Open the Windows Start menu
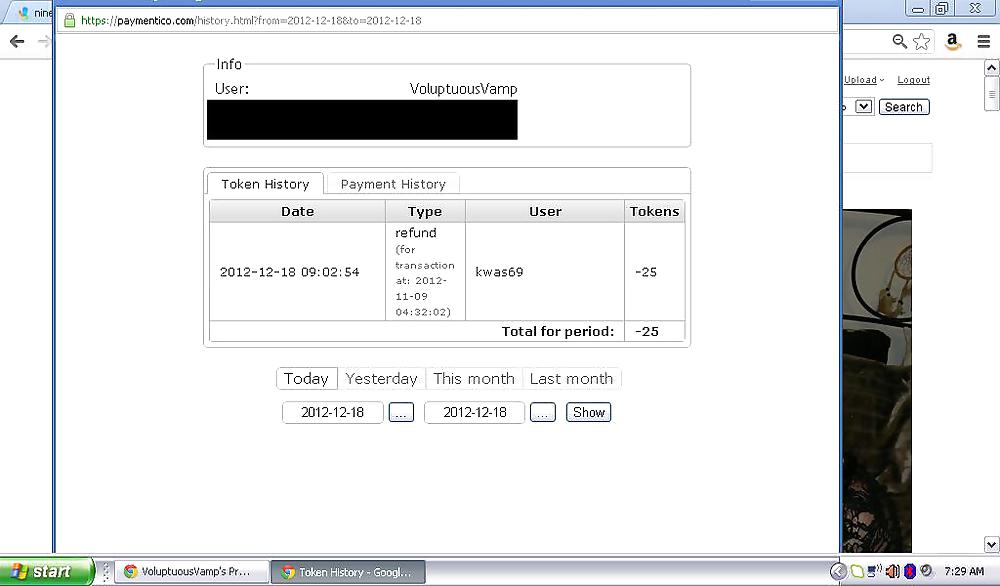The height and width of the screenshot is (586, 1000). 45,571
